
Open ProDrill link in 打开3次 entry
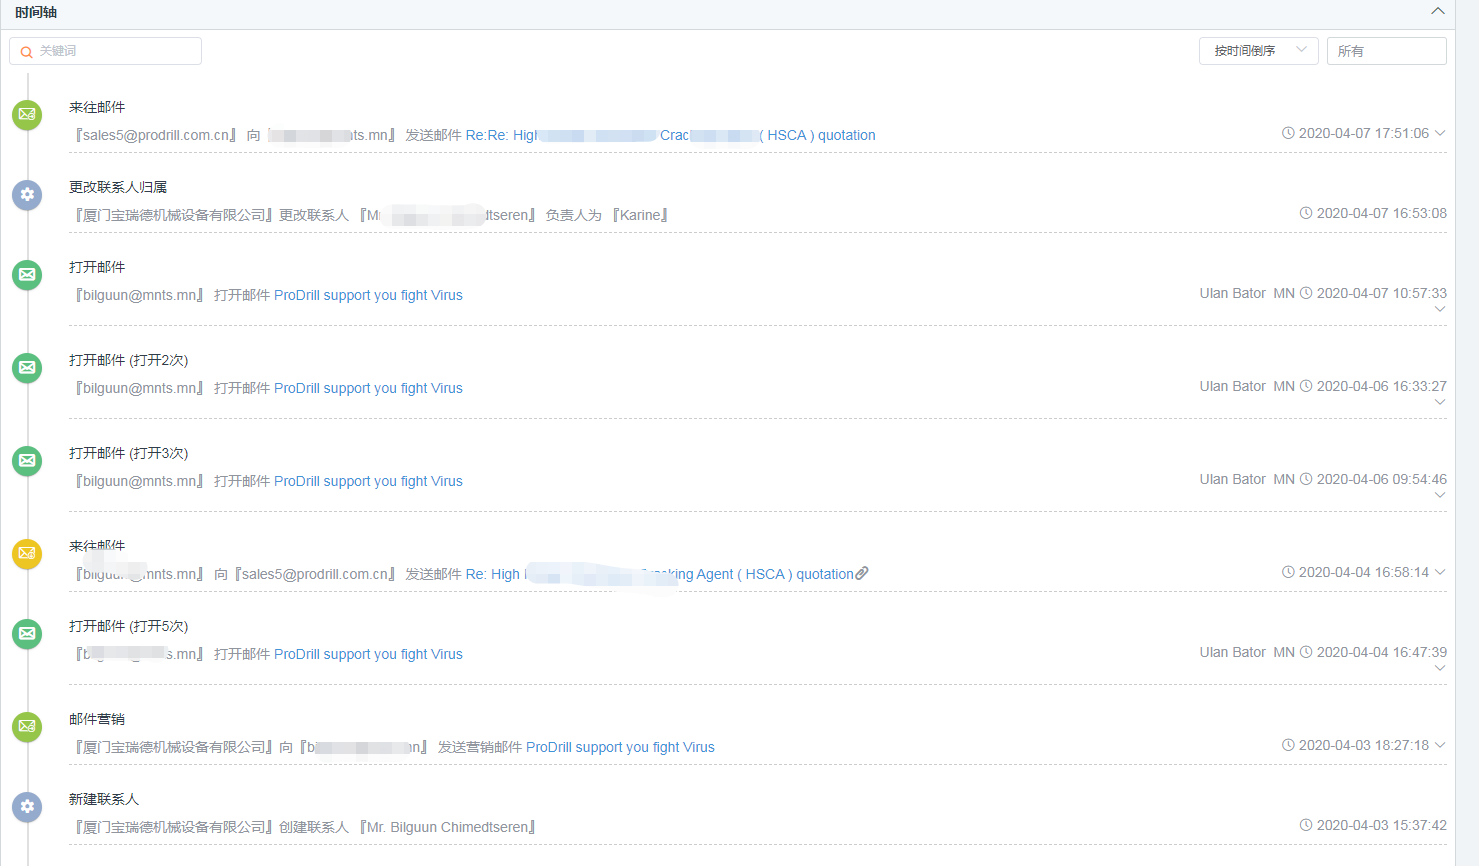click(x=368, y=481)
